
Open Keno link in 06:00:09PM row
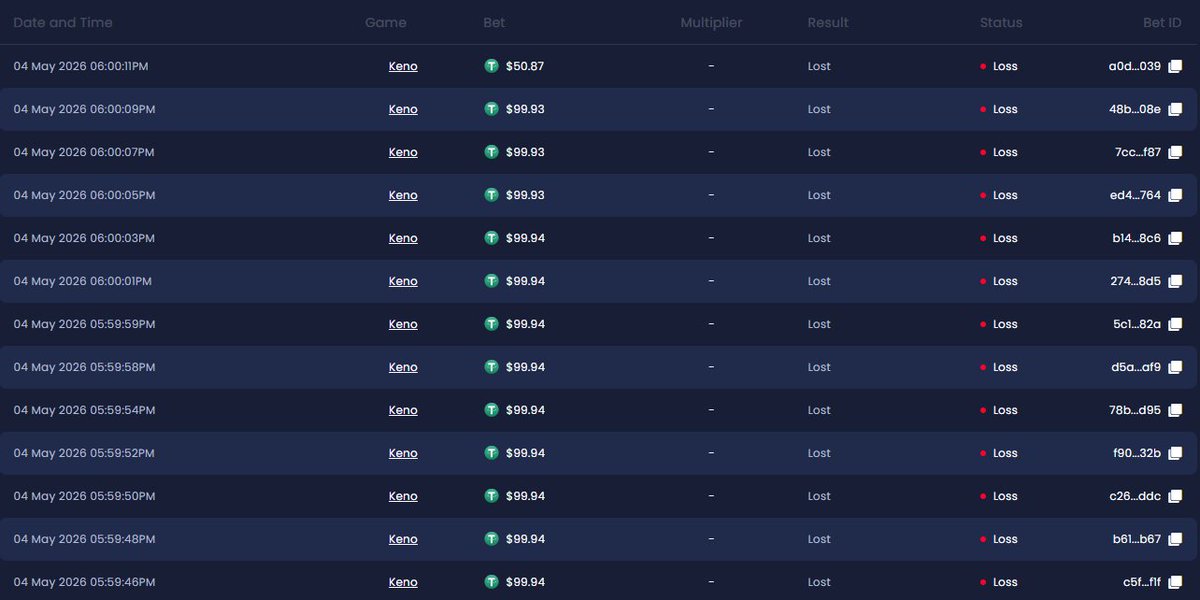click(403, 109)
